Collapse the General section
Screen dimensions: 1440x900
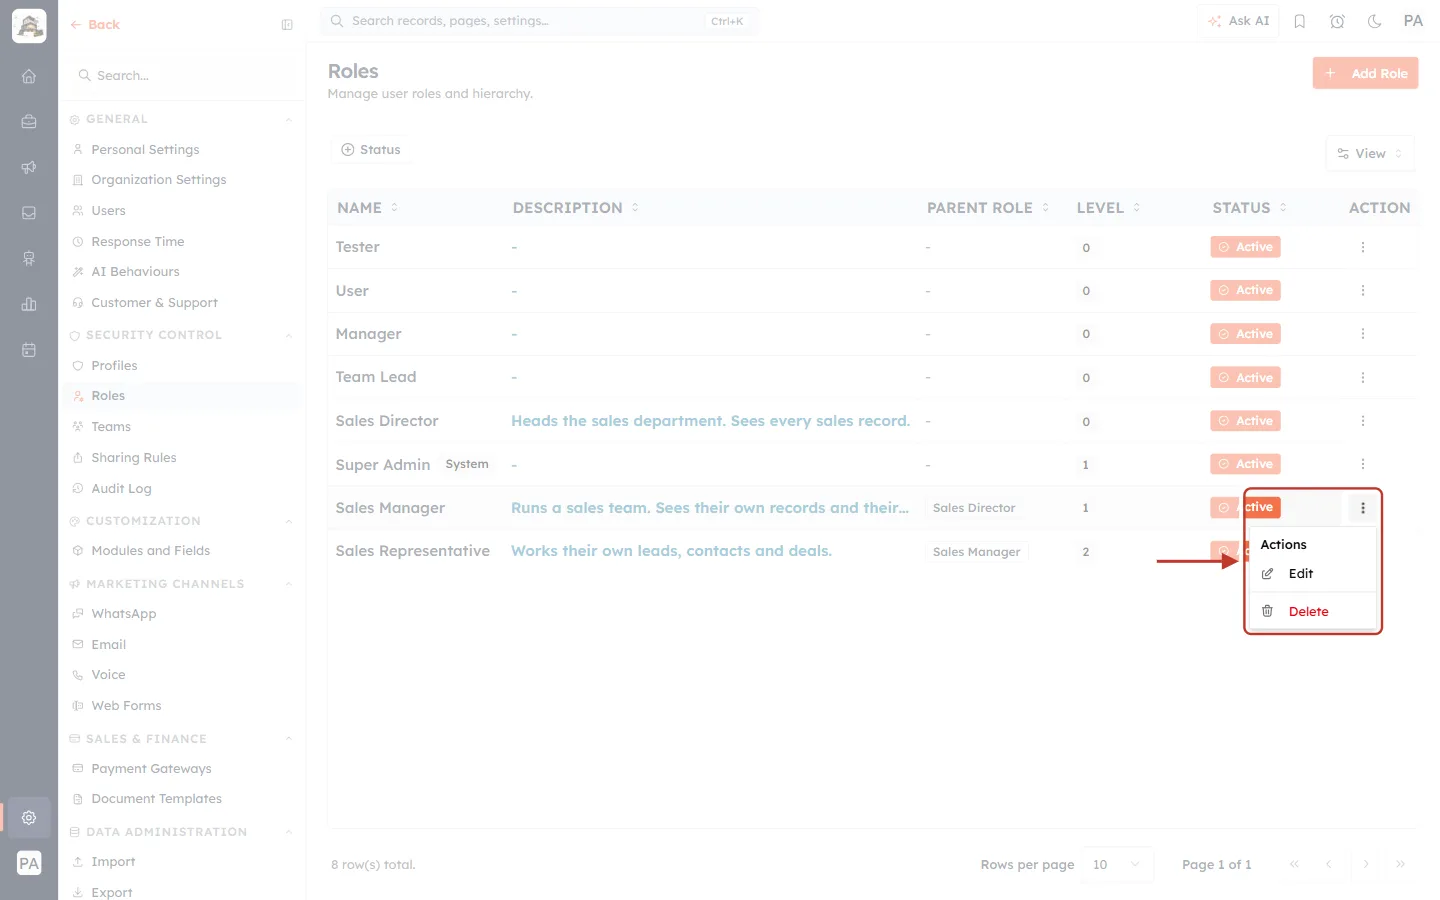tap(288, 120)
